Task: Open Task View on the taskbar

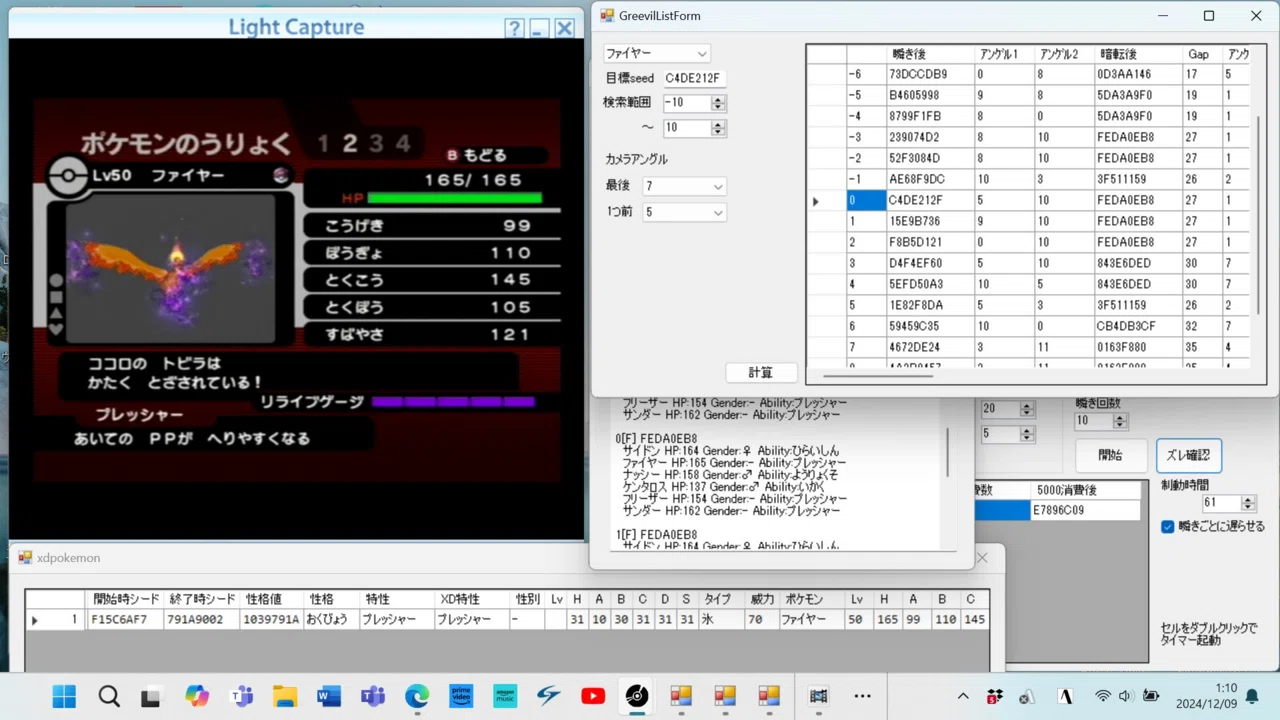Action: pyautogui.click(x=151, y=696)
